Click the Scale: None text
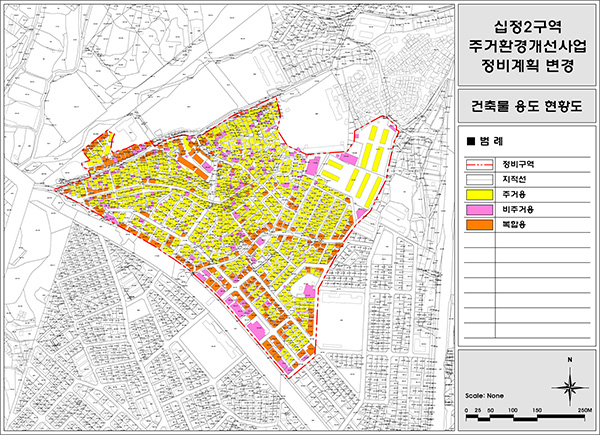This screenshot has width=600, height=435. [x=488, y=396]
